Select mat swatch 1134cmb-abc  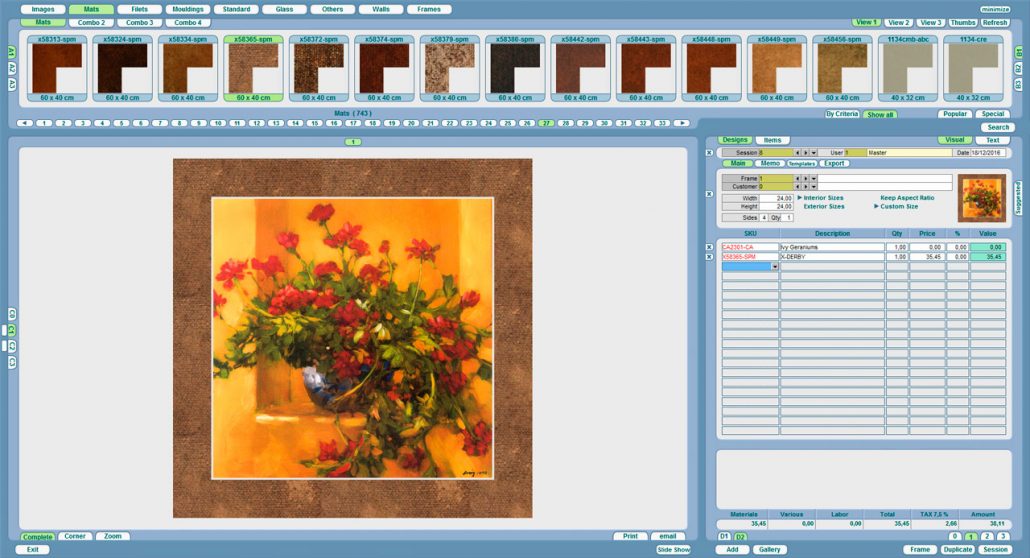(x=908, y=68)
